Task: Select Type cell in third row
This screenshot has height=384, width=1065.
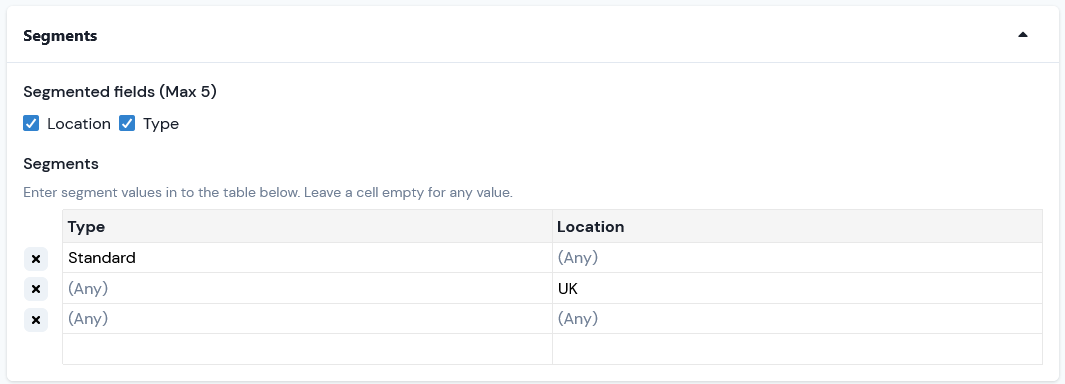Action: [x=308, y=319]
